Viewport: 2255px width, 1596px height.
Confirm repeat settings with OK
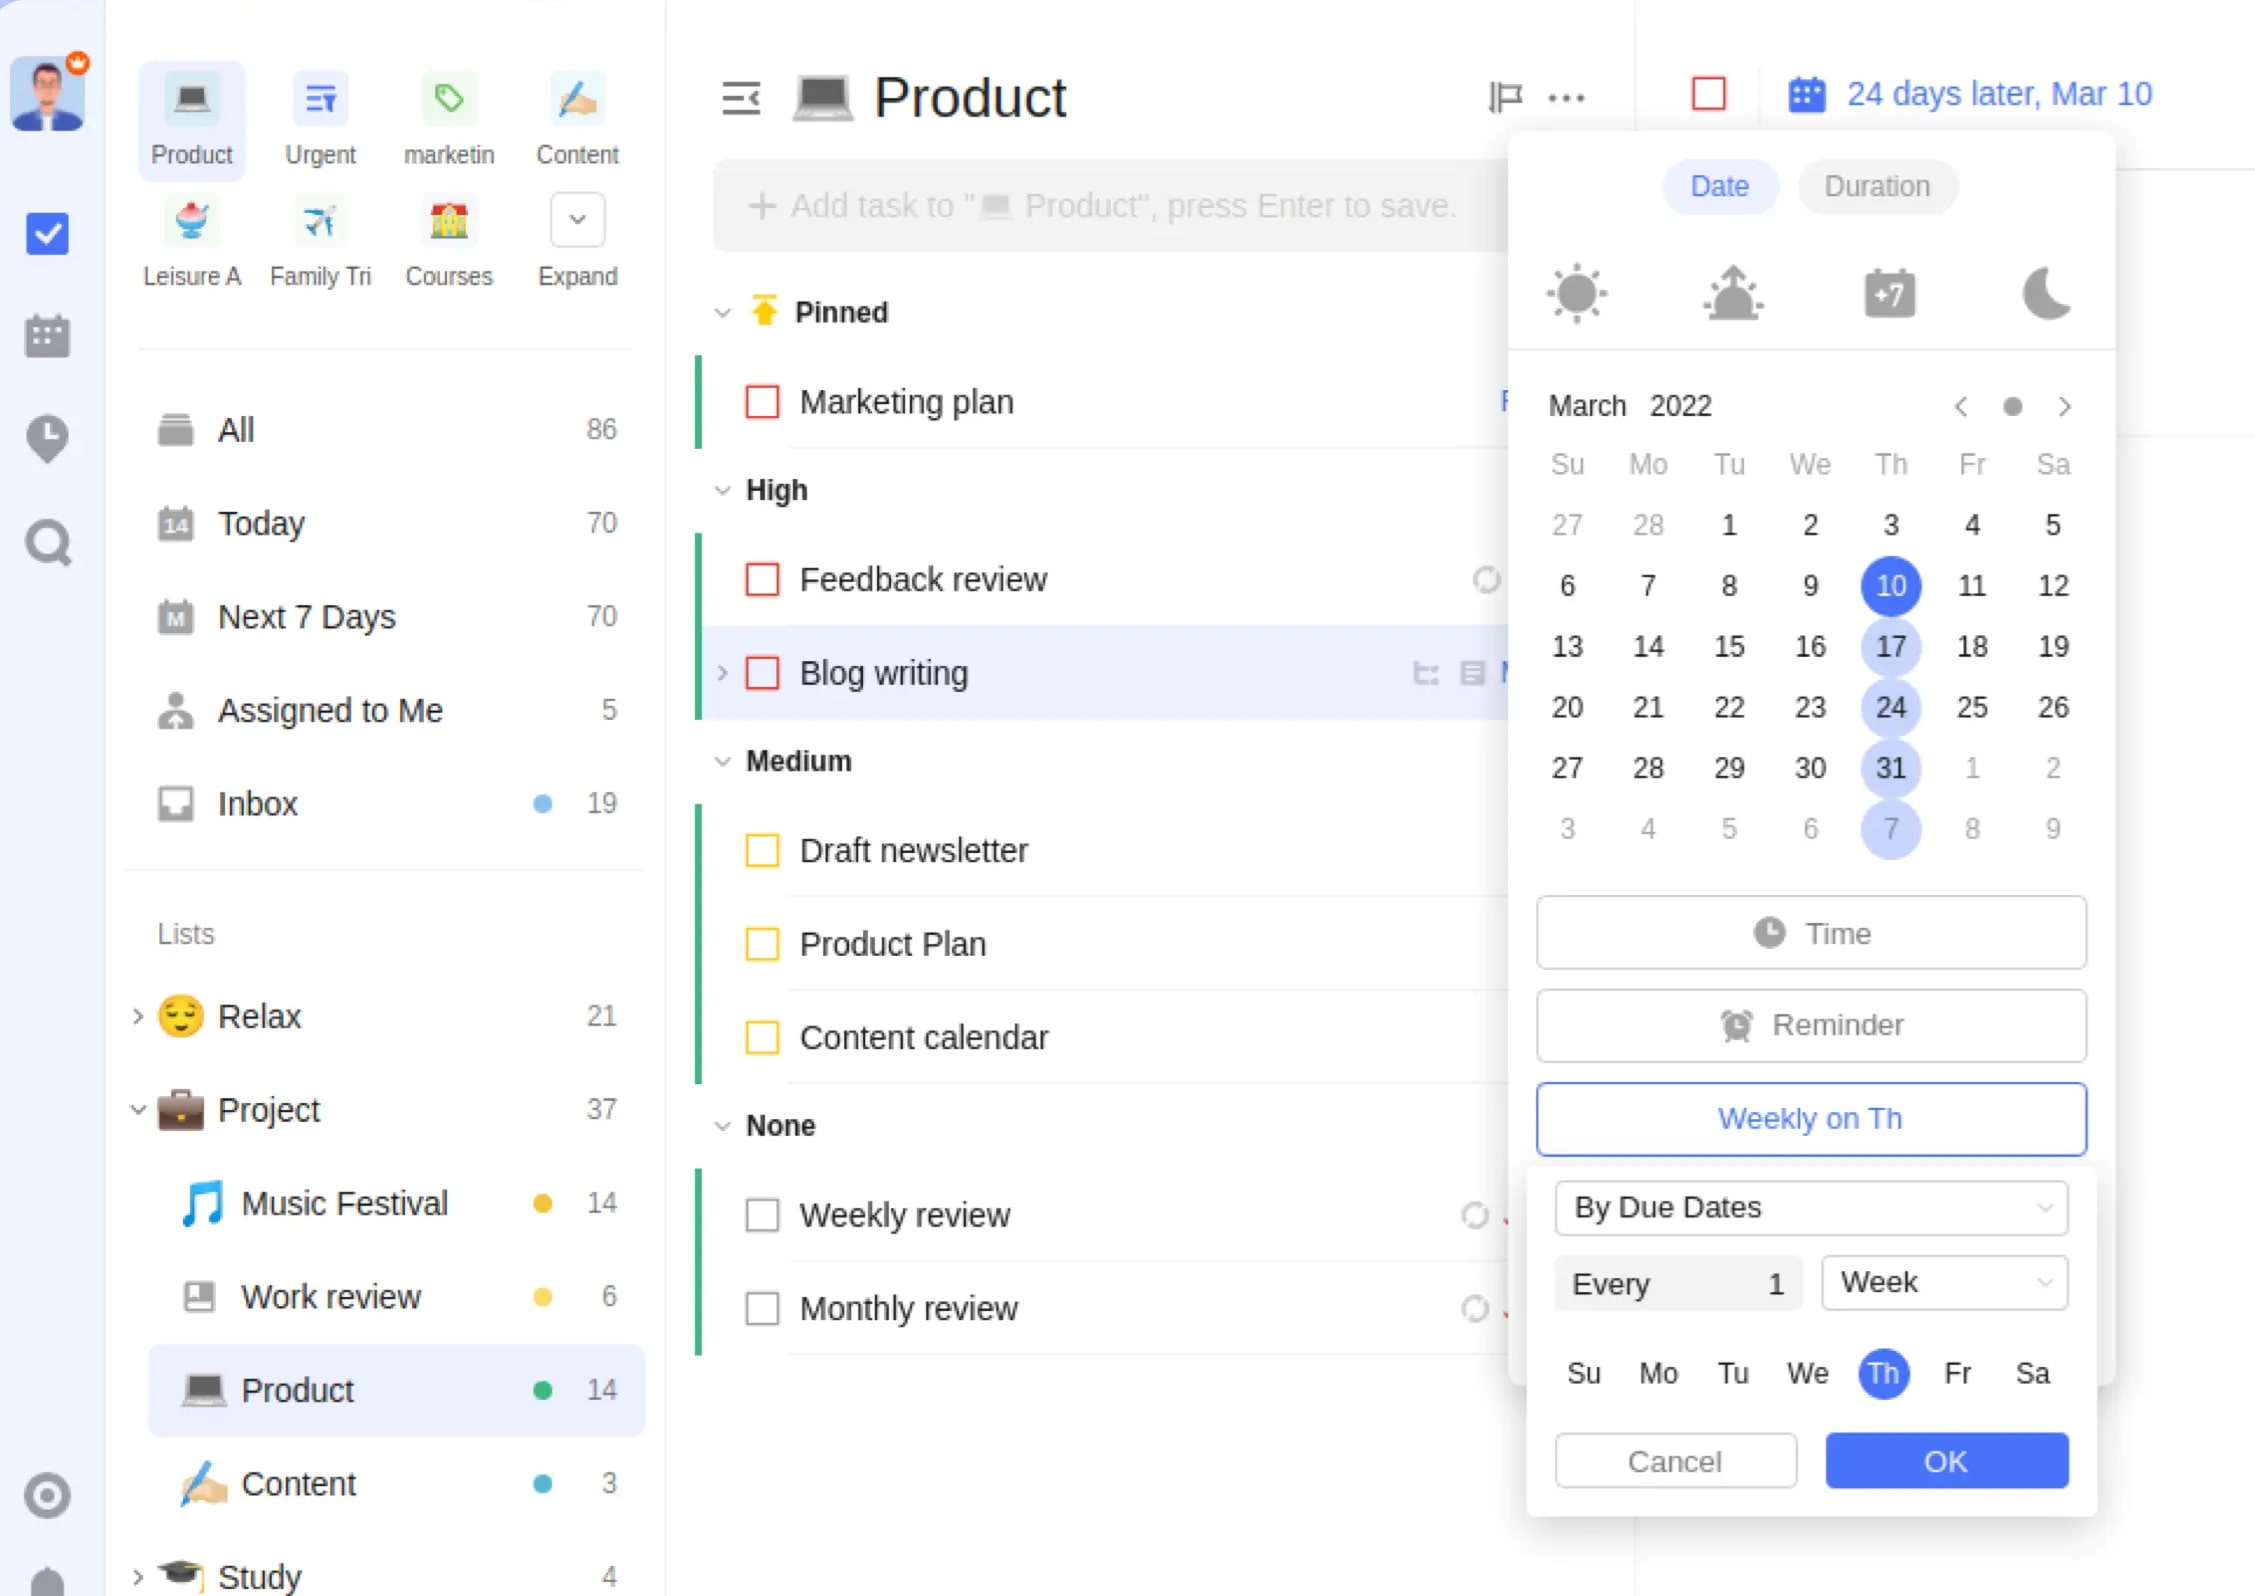pyautogui.click(x=1946, y=1461)
